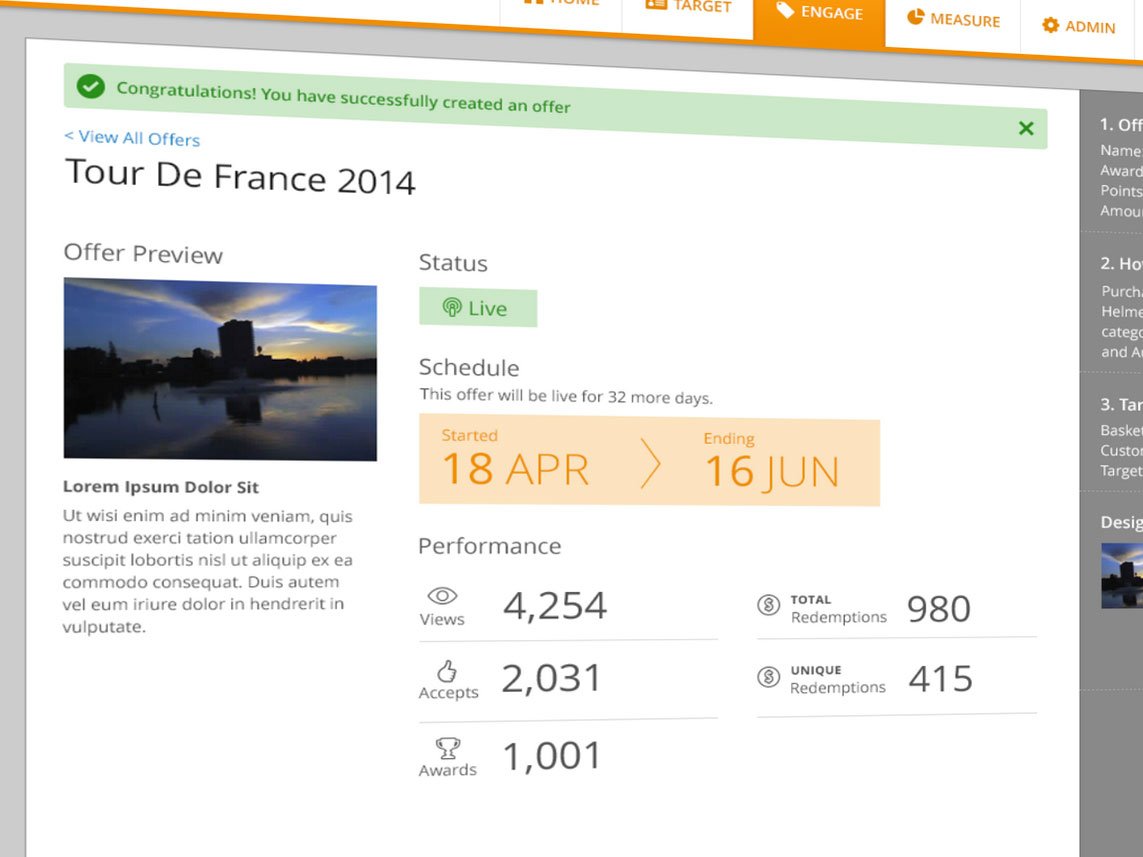Image resolution: width=1143 pixels, height=857 pixels.
Task: Click the Unique Redemptions coin icon
Action: coord(768,677)
